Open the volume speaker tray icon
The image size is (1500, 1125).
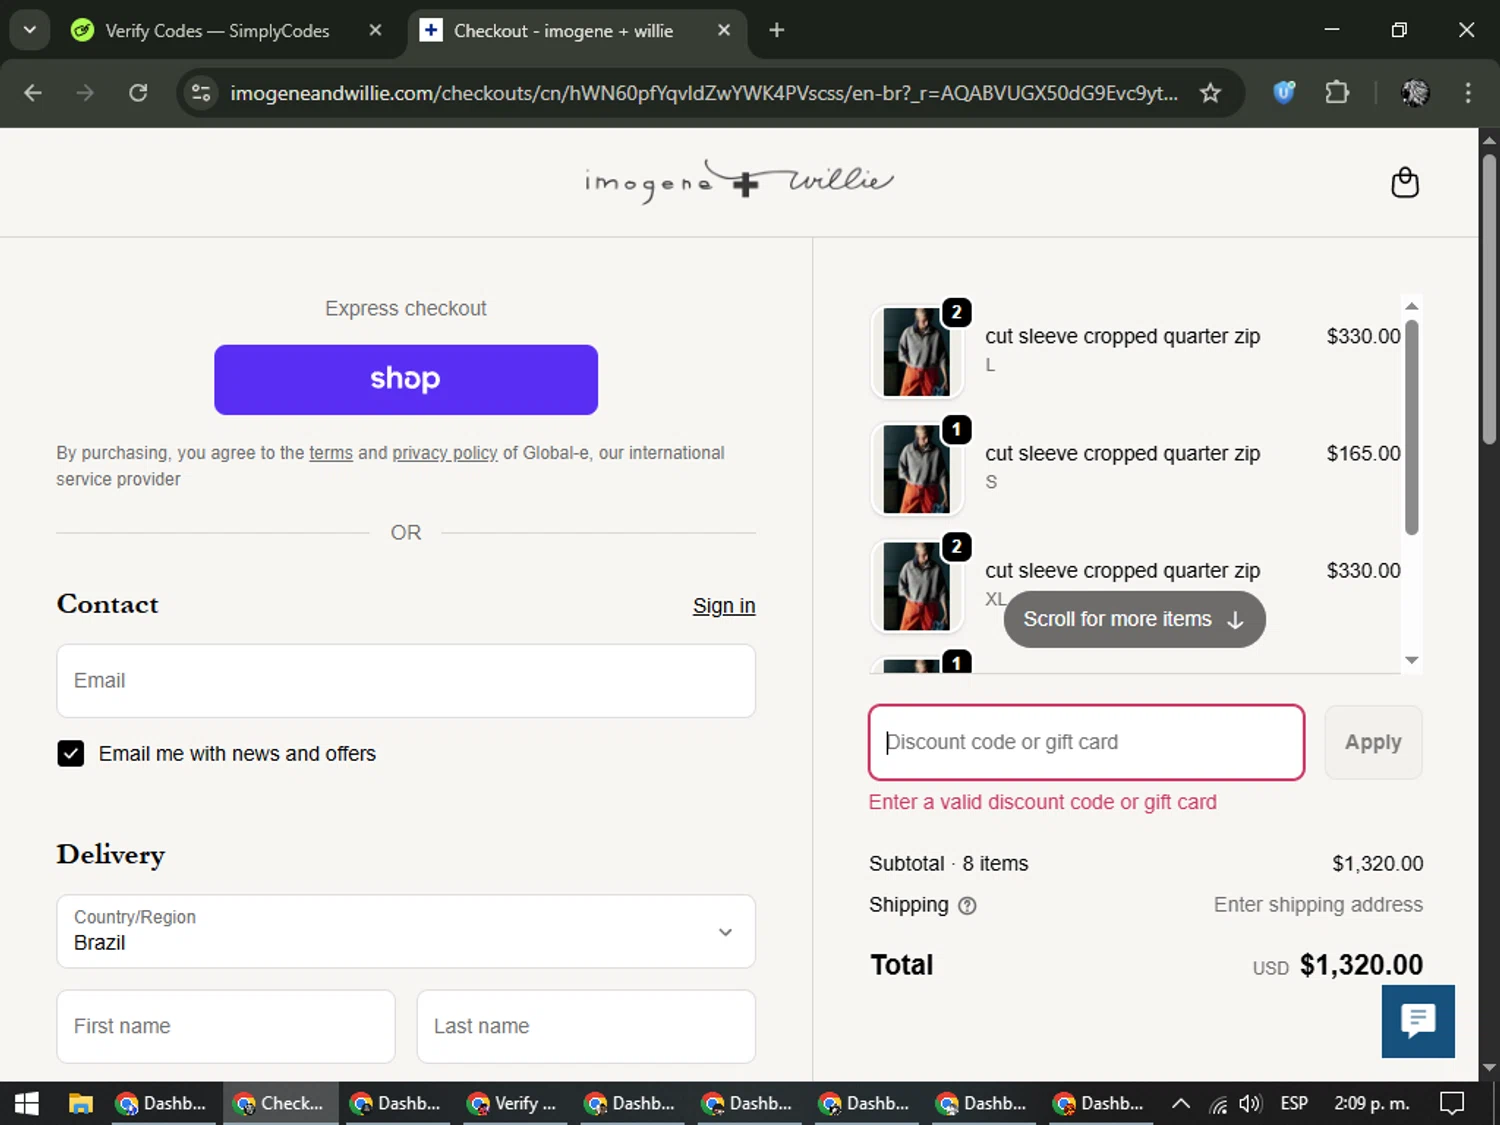tap(1250, 1104)
